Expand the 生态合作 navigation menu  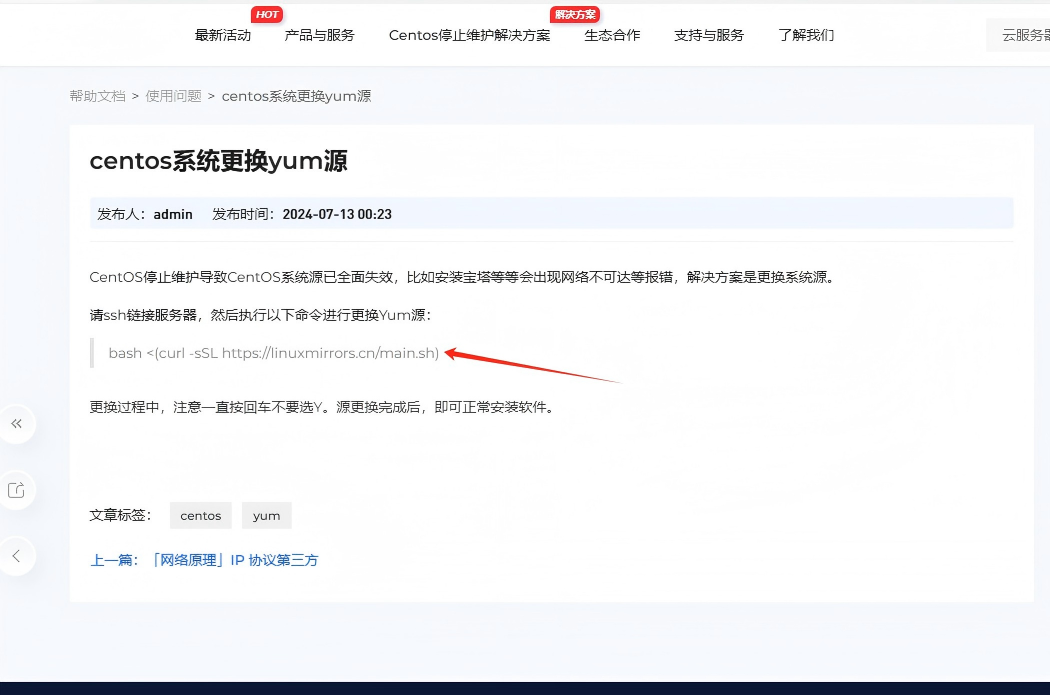(x=612, y=35)
